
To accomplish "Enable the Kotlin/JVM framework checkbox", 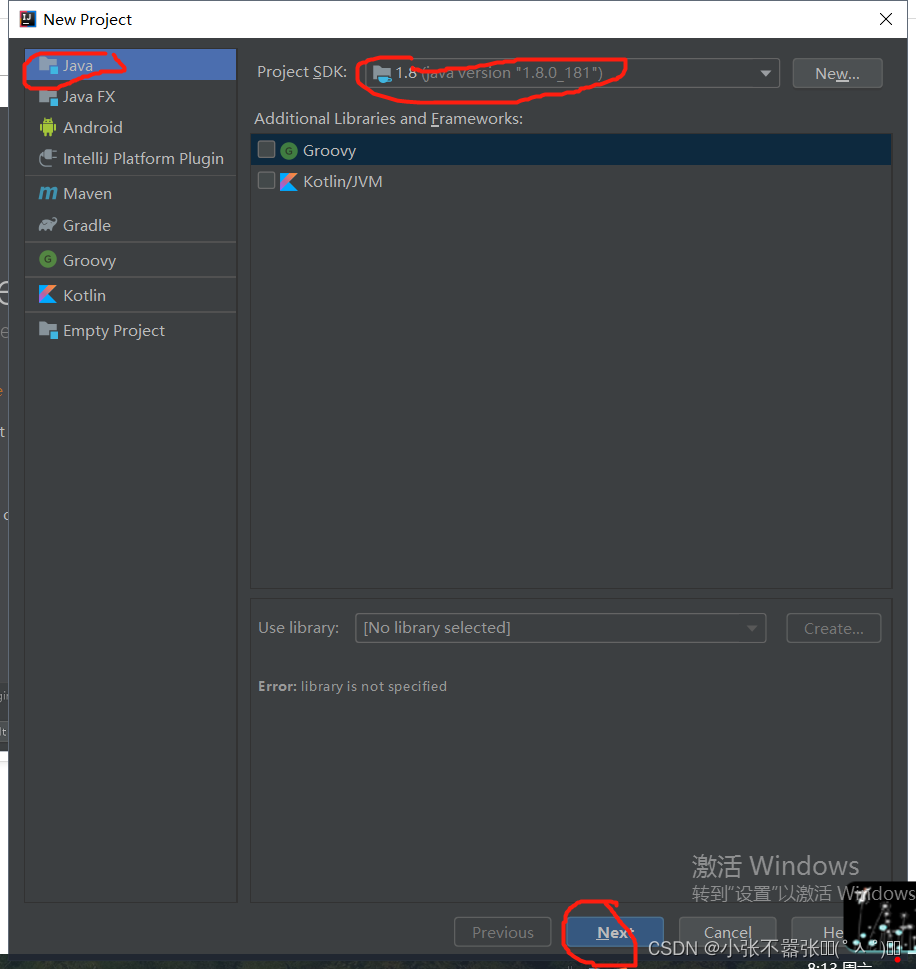I will 266,180.
